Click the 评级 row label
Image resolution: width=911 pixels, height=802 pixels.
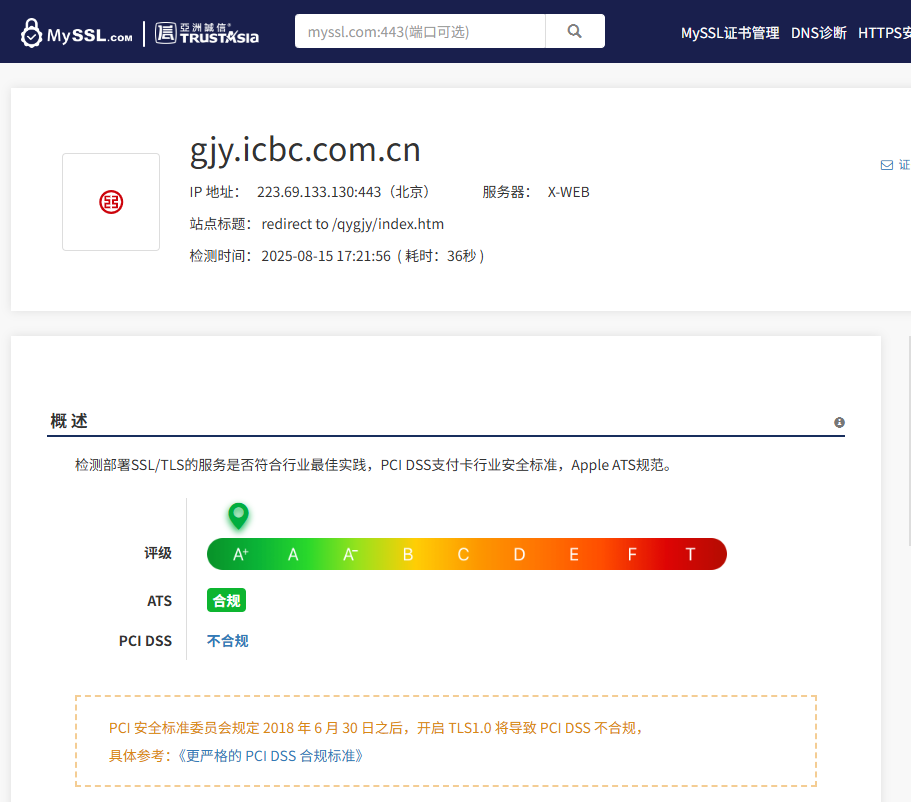pyautogui.click(x=158, y=553)
